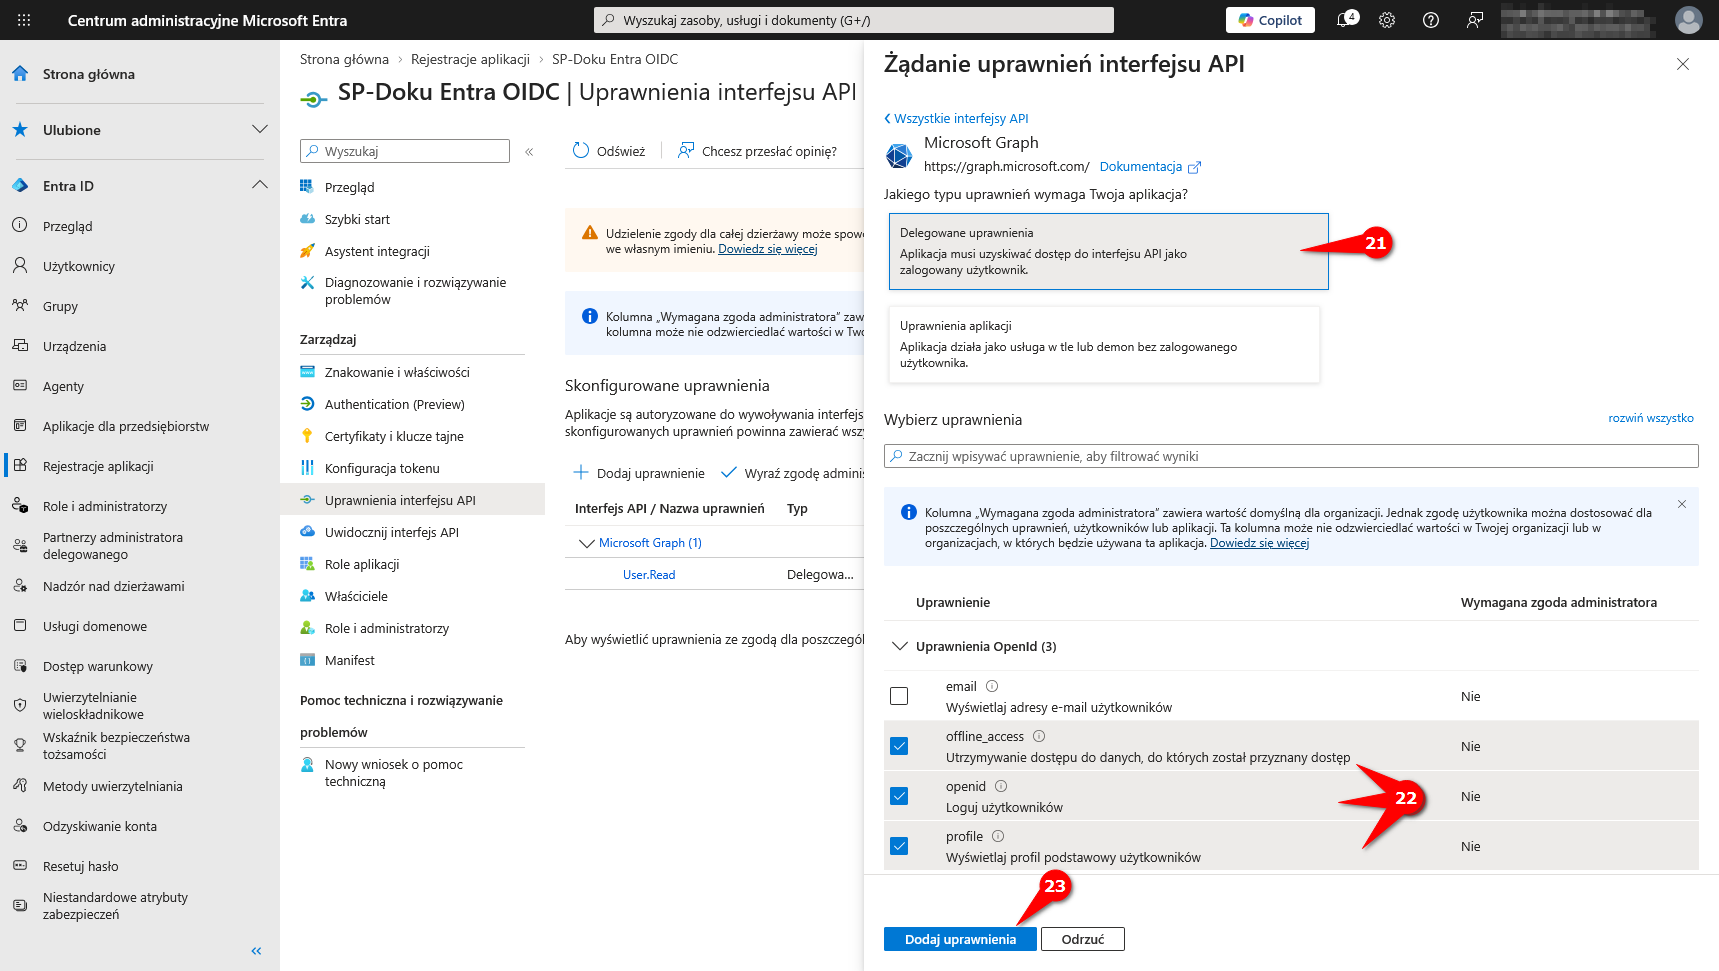Viewport: 1719px width, 971px height.
Task: Open portal settings gear icon
Action: tap(1387, 20)
